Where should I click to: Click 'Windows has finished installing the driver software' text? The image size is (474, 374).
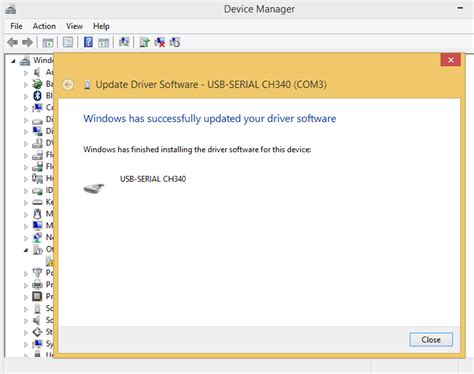pos(197,150)
